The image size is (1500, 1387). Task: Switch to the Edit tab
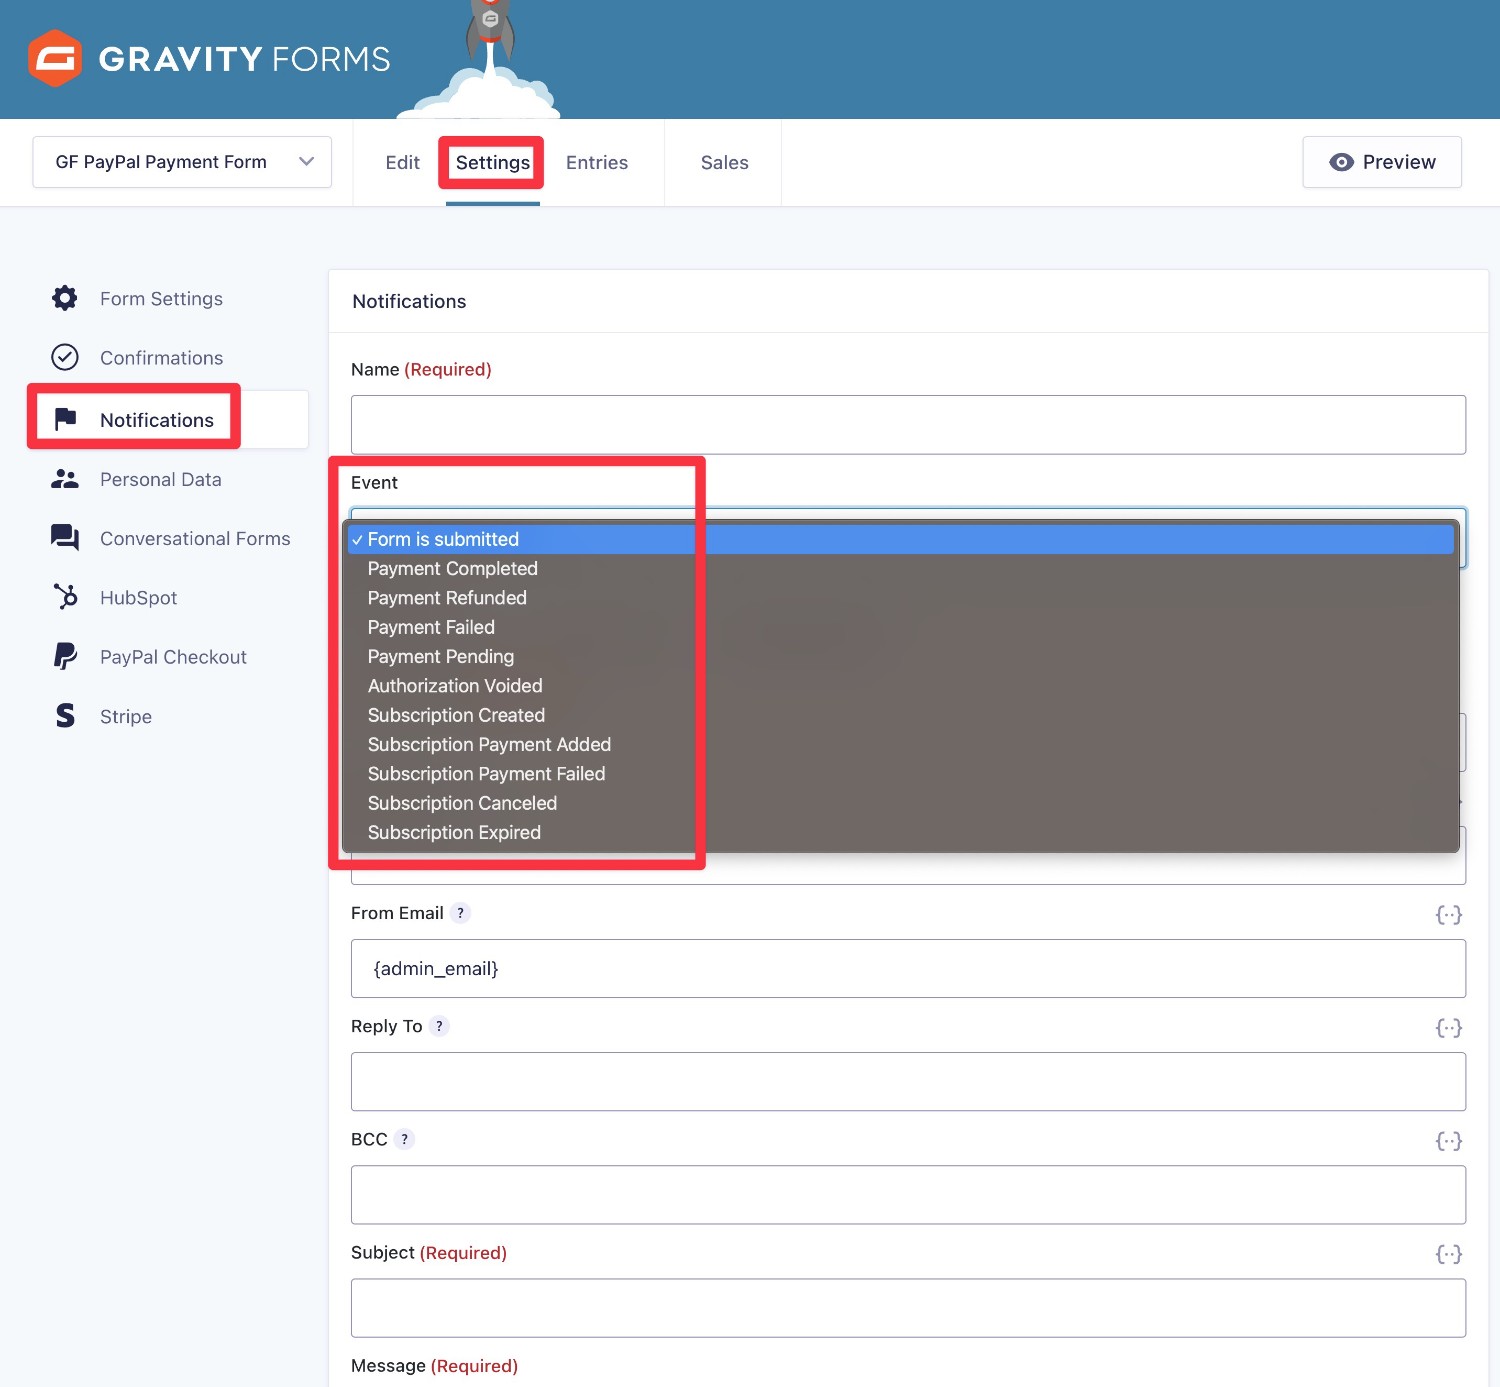[x=402, y=162]
